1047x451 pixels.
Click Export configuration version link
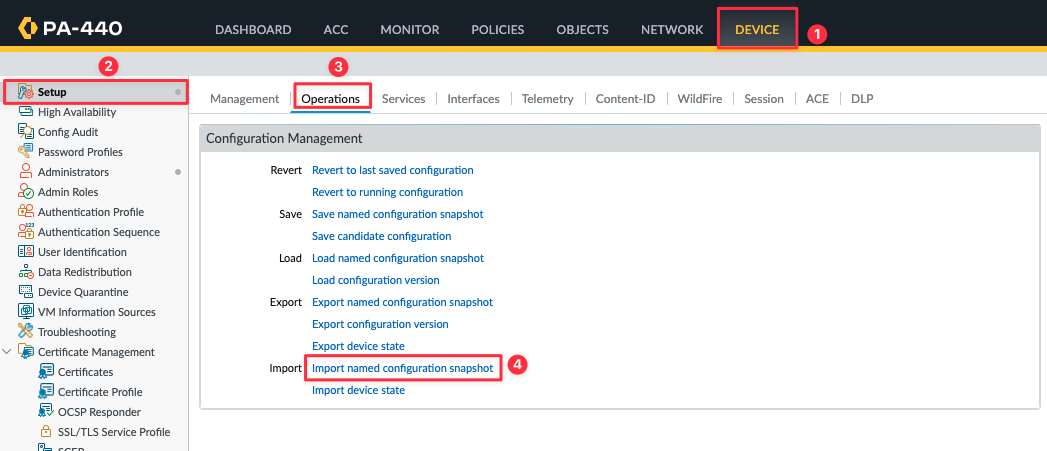(380, 324)
